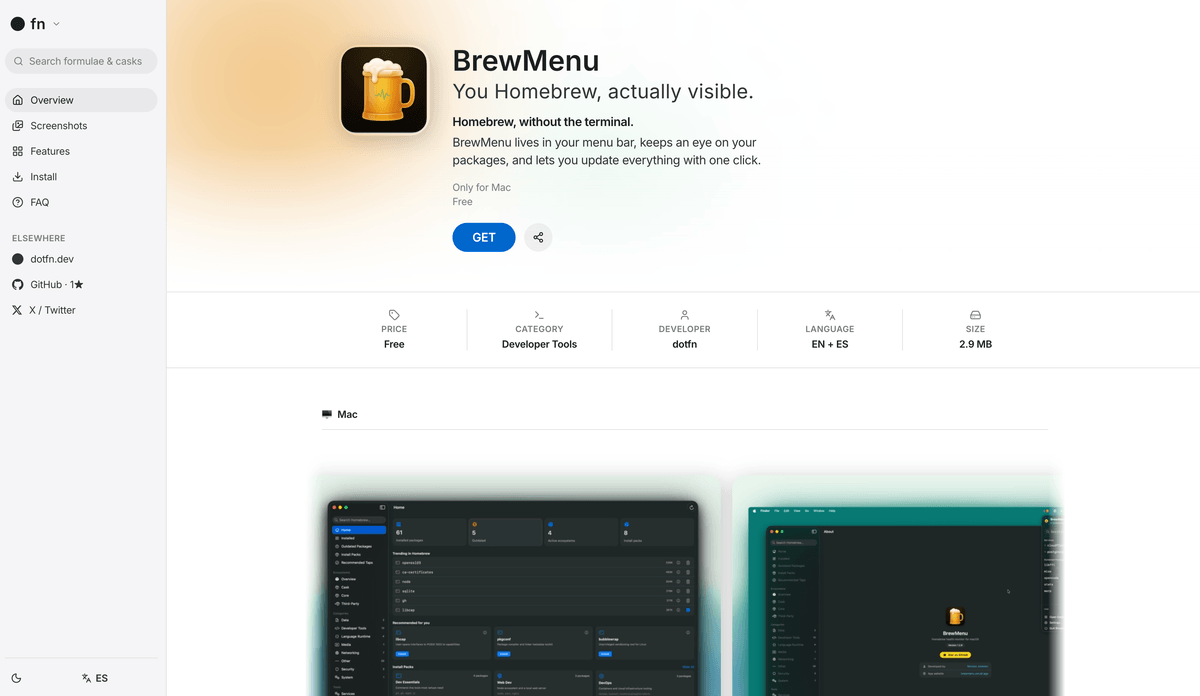Click the dotfn developer name
This screenshot has width=1200, height=696.
(x=685, y=344)
